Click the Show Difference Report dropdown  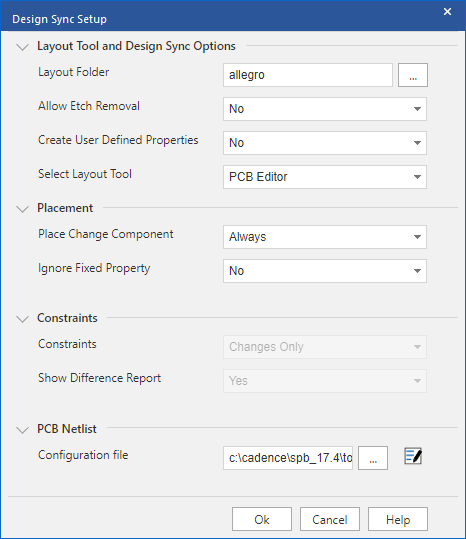pos(325,381)
